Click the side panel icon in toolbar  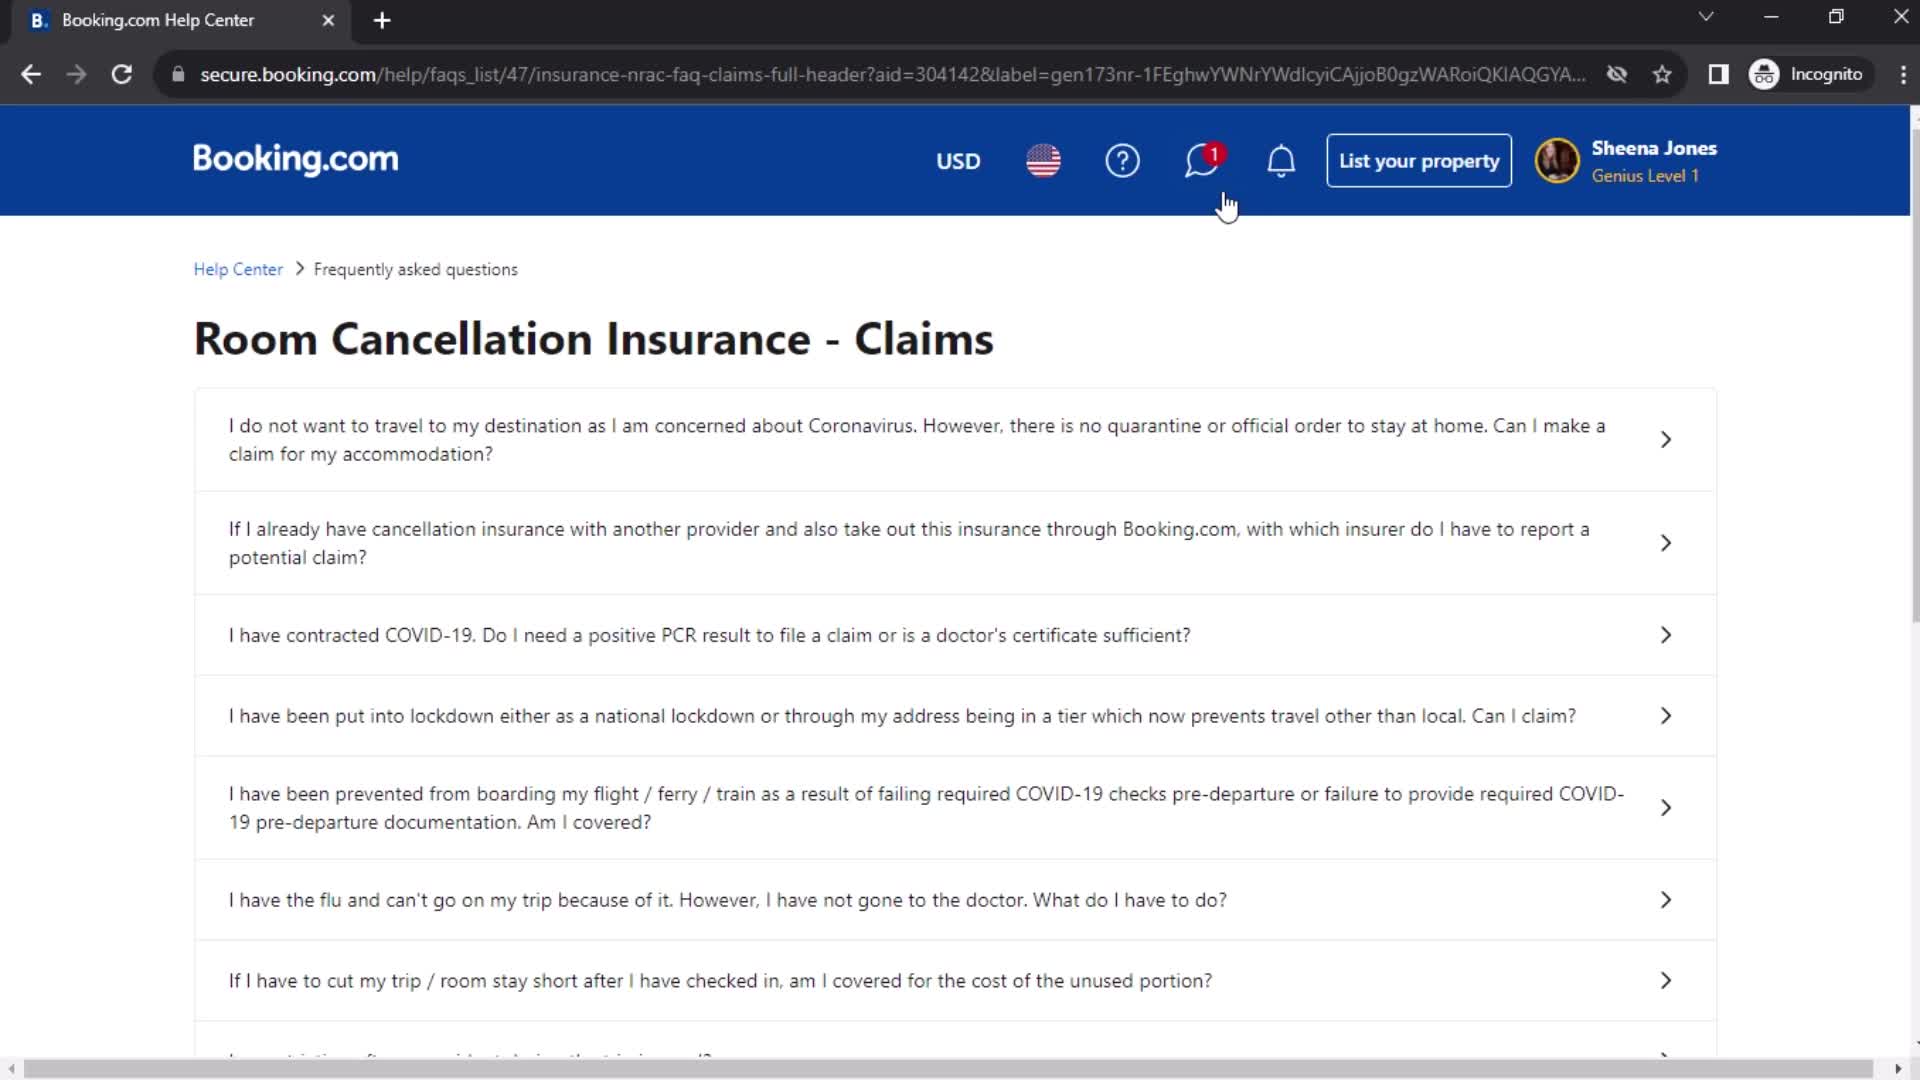pyautogui.click(x=1718, y=74)
